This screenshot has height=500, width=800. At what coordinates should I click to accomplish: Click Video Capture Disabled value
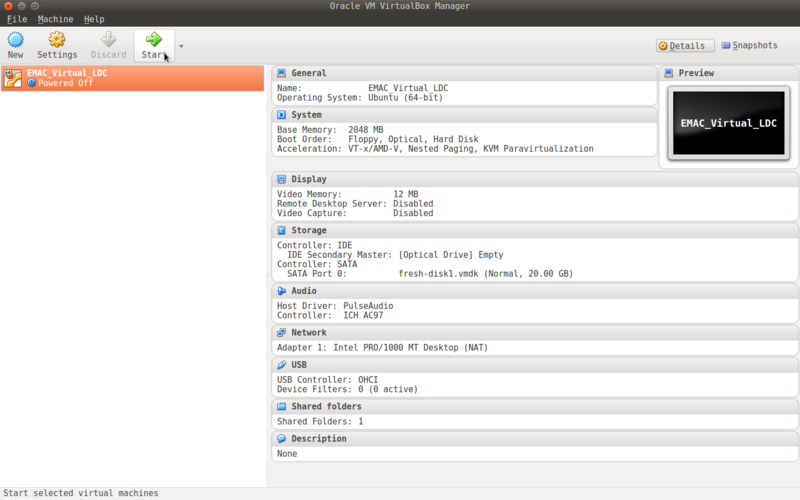(413, 213)
